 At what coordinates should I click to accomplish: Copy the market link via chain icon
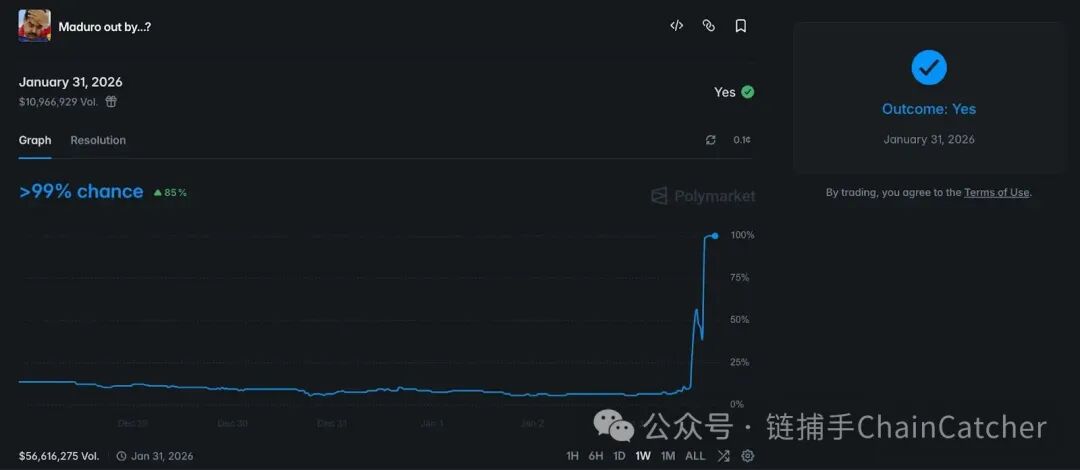point(708,26)
